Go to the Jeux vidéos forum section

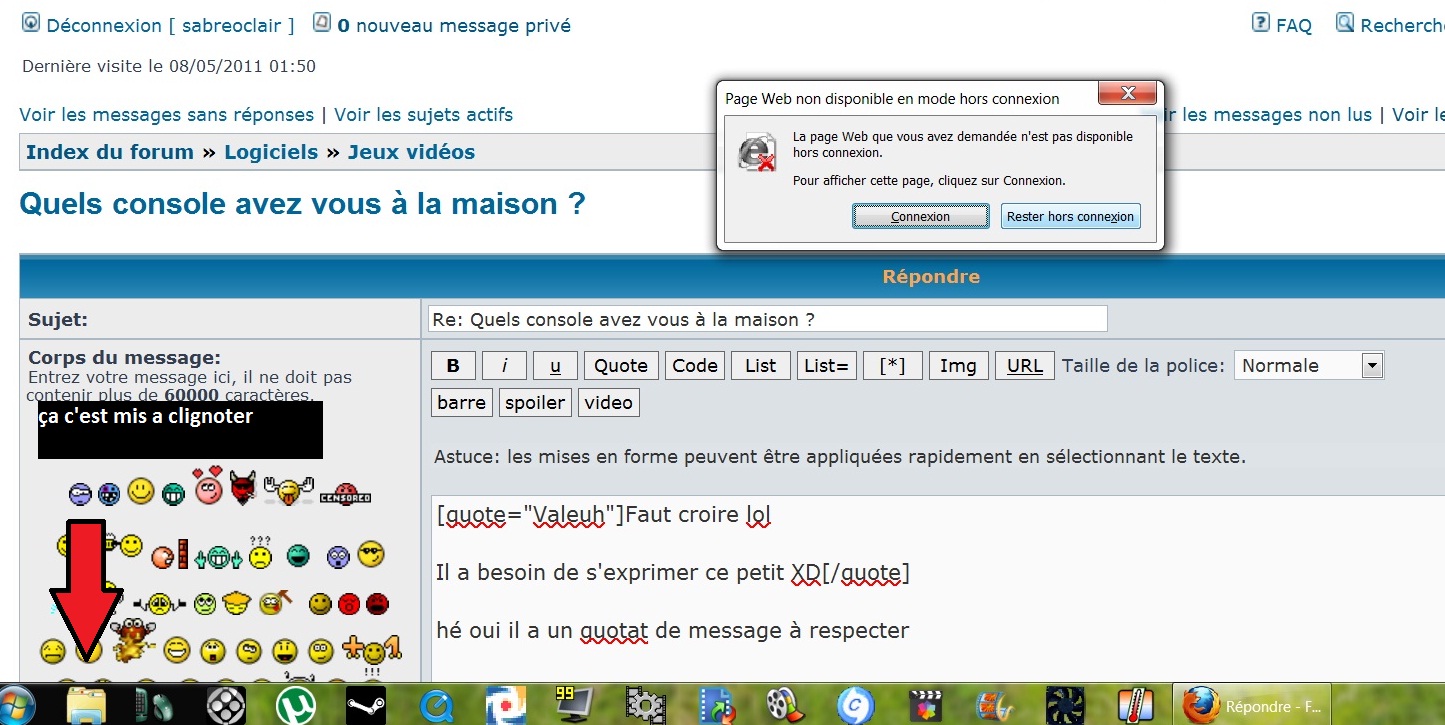411,153
